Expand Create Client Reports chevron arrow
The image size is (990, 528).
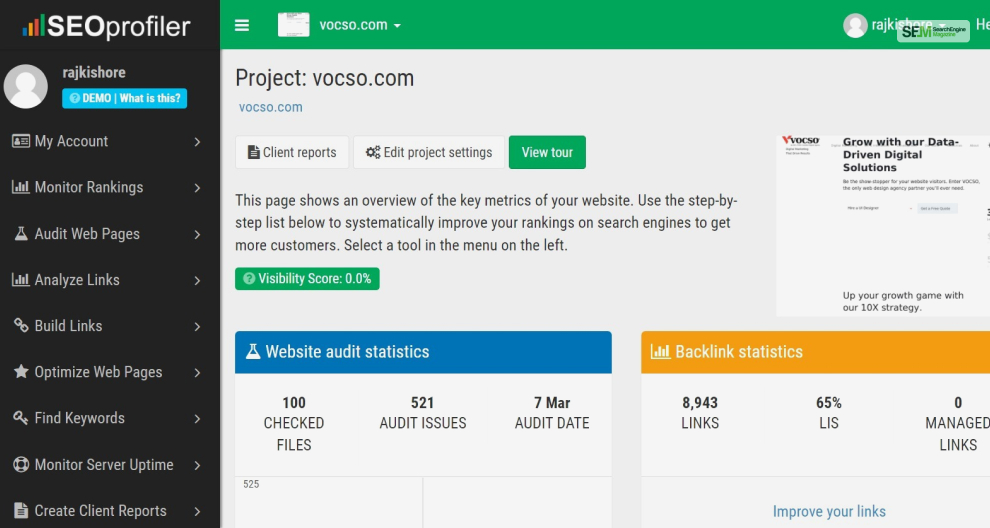[197, 512]
